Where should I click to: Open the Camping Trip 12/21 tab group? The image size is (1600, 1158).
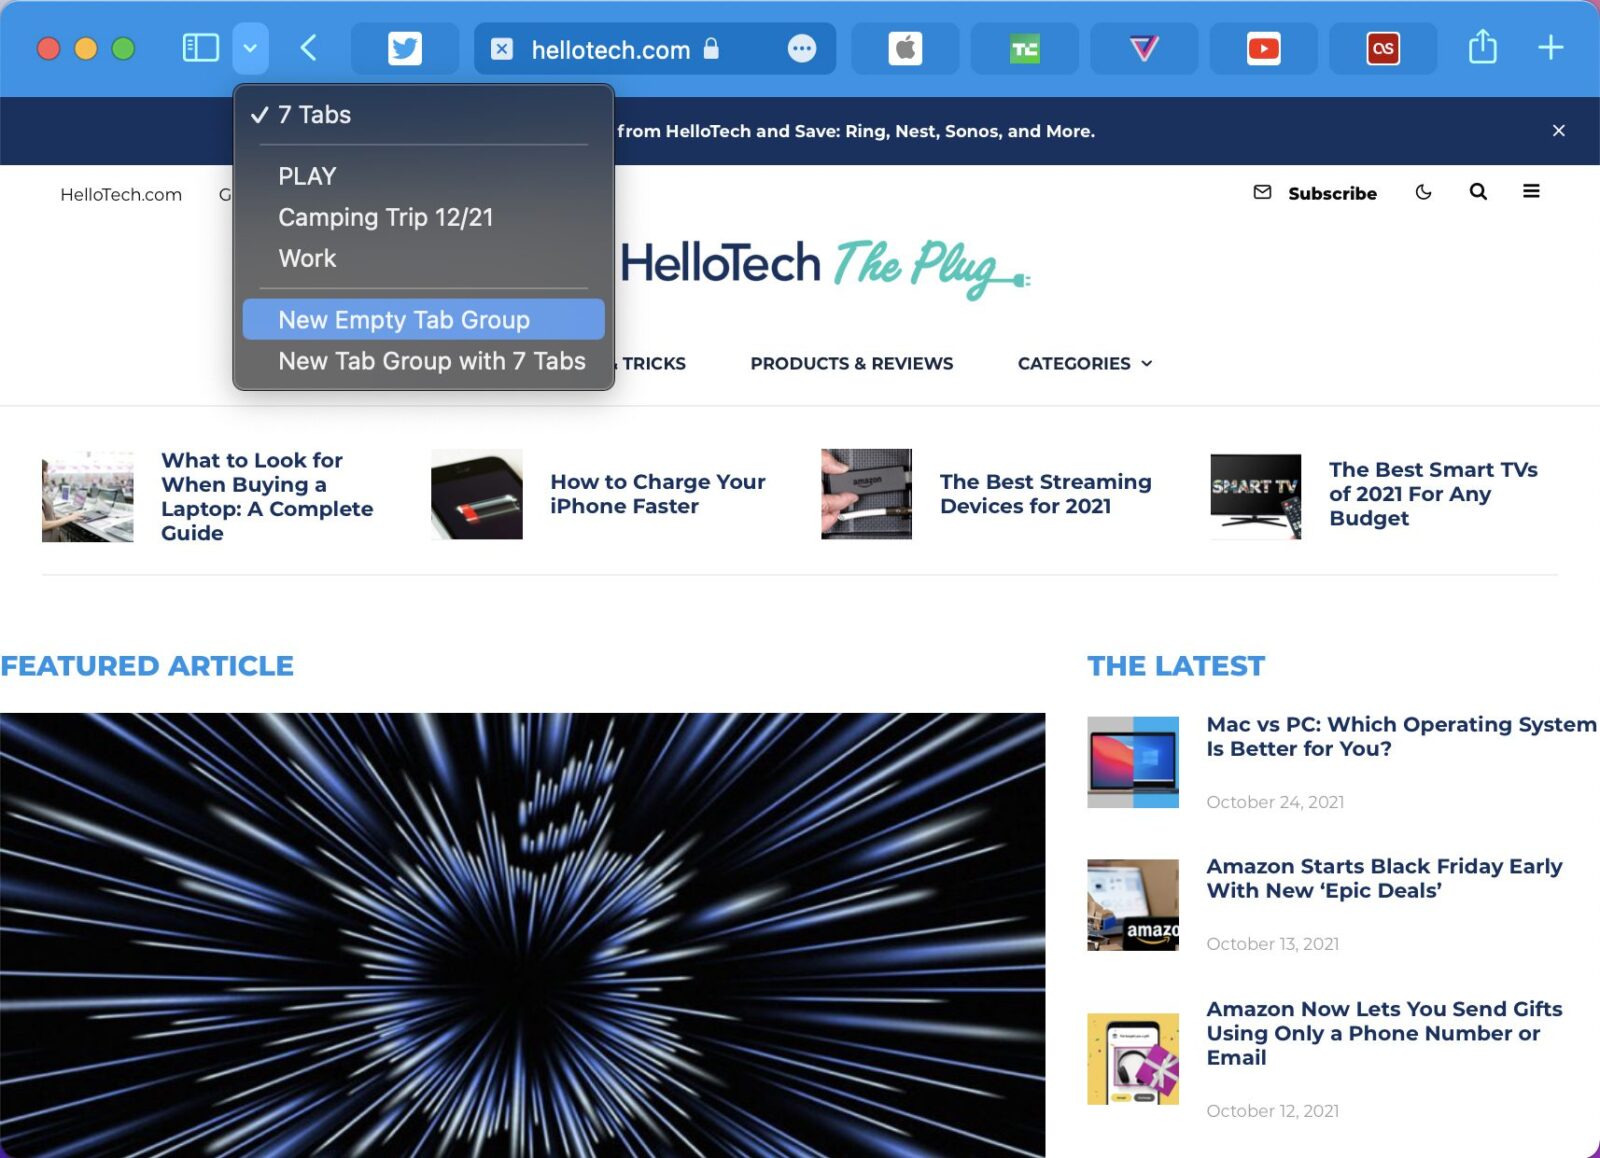tap(386, 218)
